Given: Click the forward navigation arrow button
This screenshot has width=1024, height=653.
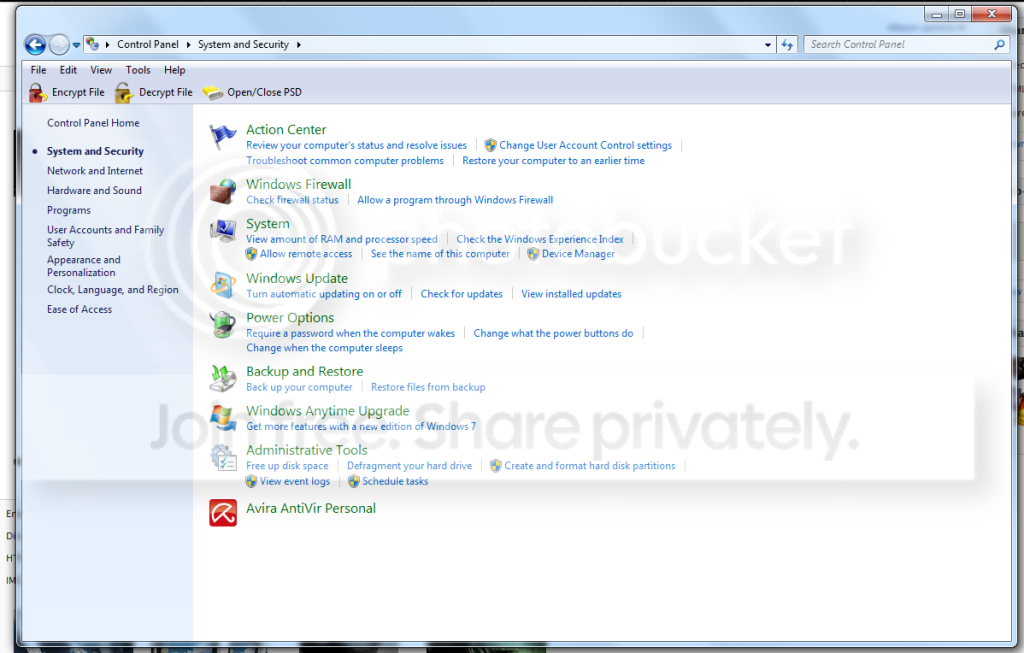Looking at the screenshot, I should (x=59, y=44).
